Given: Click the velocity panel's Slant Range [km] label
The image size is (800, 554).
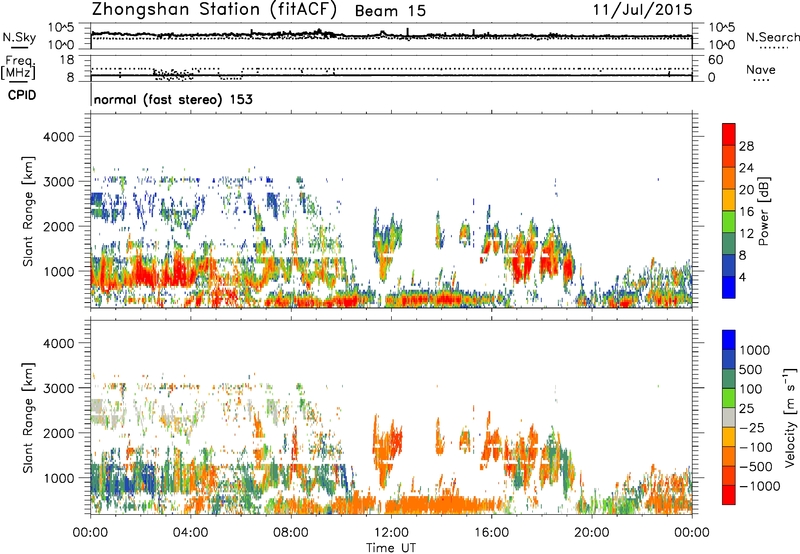Looking at the screenshot, I should pos(28,418).
